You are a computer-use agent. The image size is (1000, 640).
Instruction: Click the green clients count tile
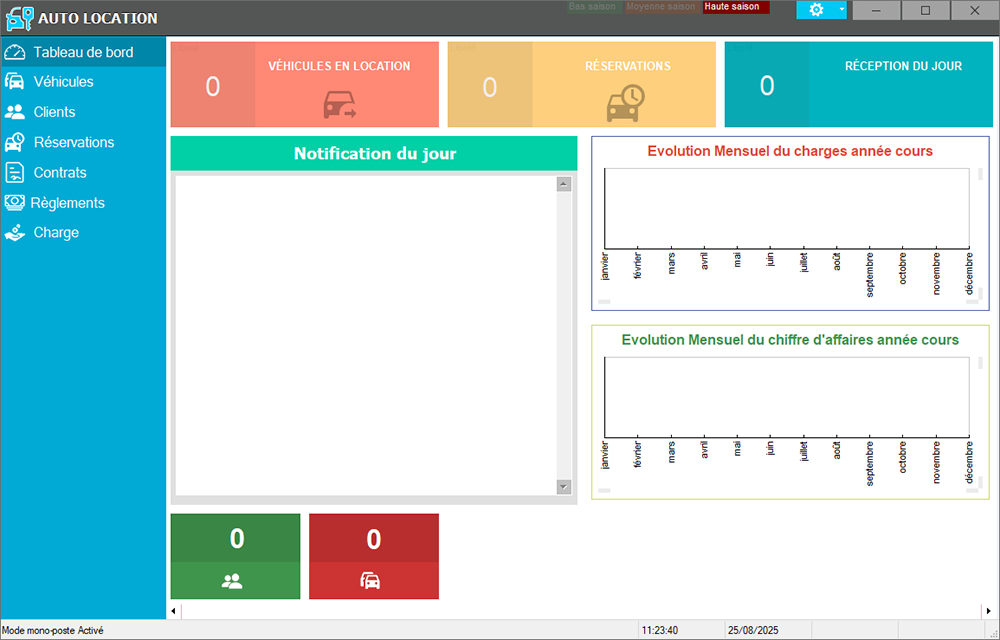(x=235, y=556)
